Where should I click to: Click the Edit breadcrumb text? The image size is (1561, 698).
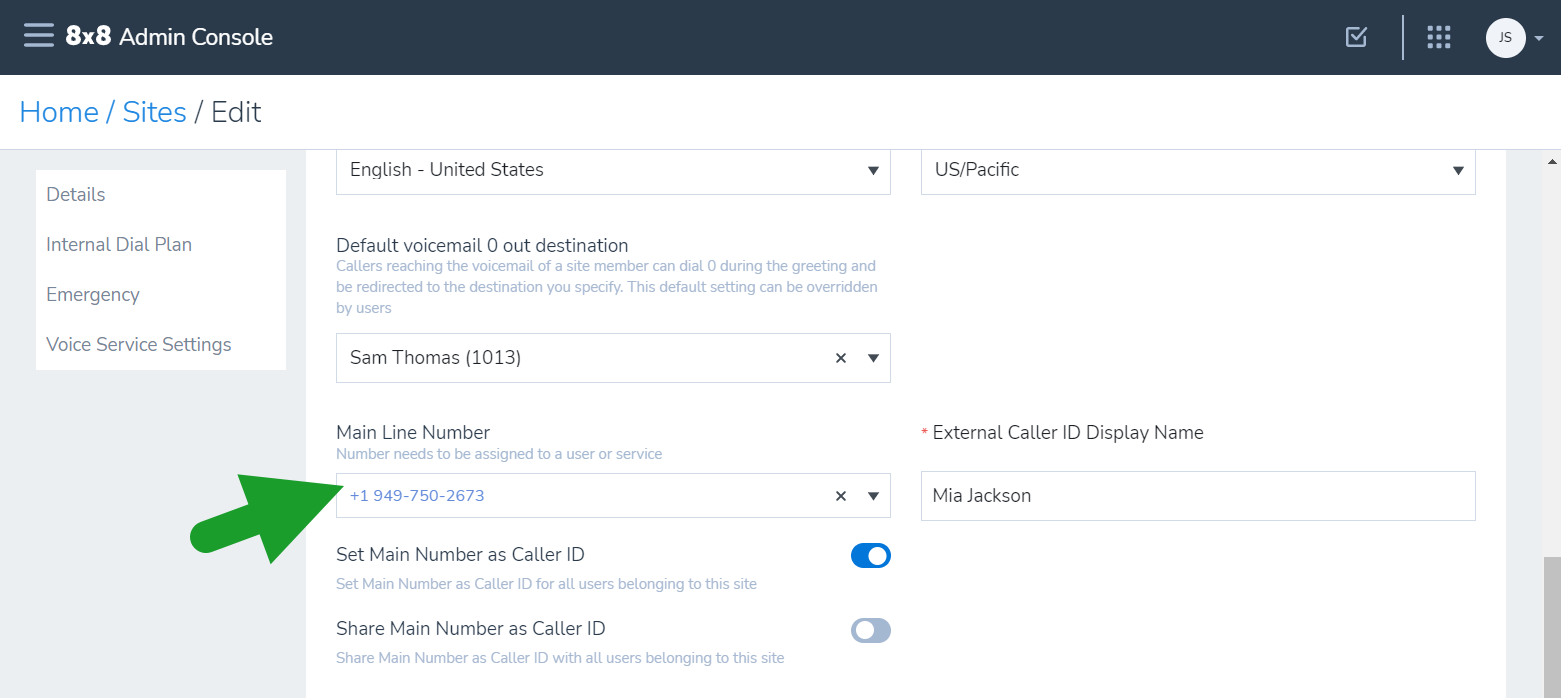236,112
